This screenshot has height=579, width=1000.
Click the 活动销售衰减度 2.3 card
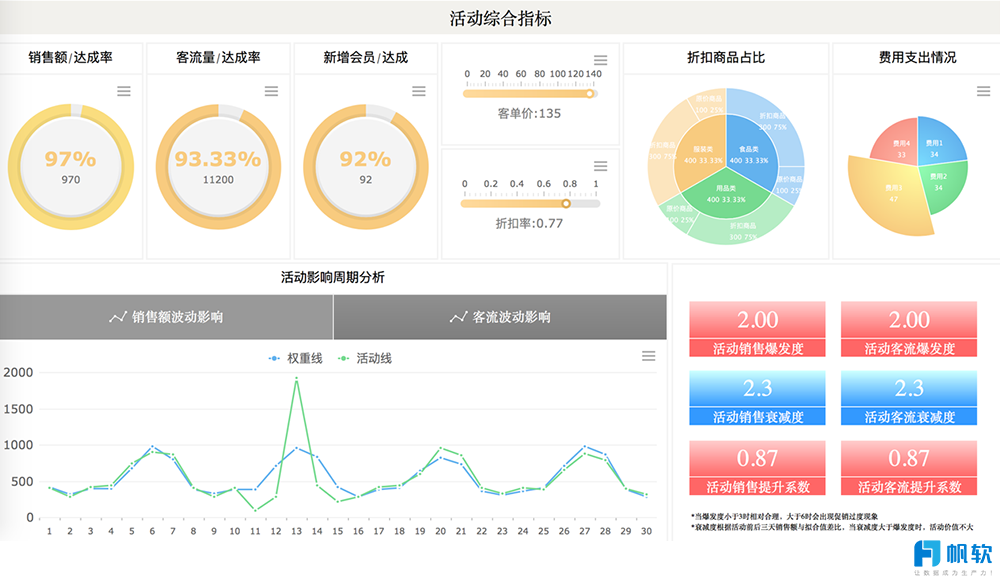click(x=757, y=398)
